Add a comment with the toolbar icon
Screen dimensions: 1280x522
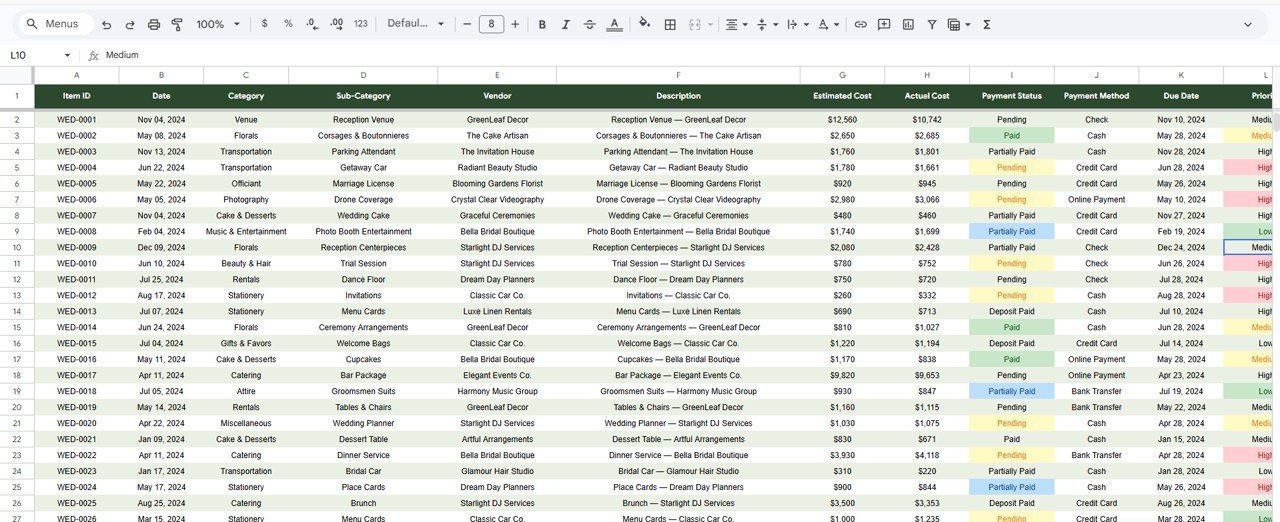tap(884, 24)
